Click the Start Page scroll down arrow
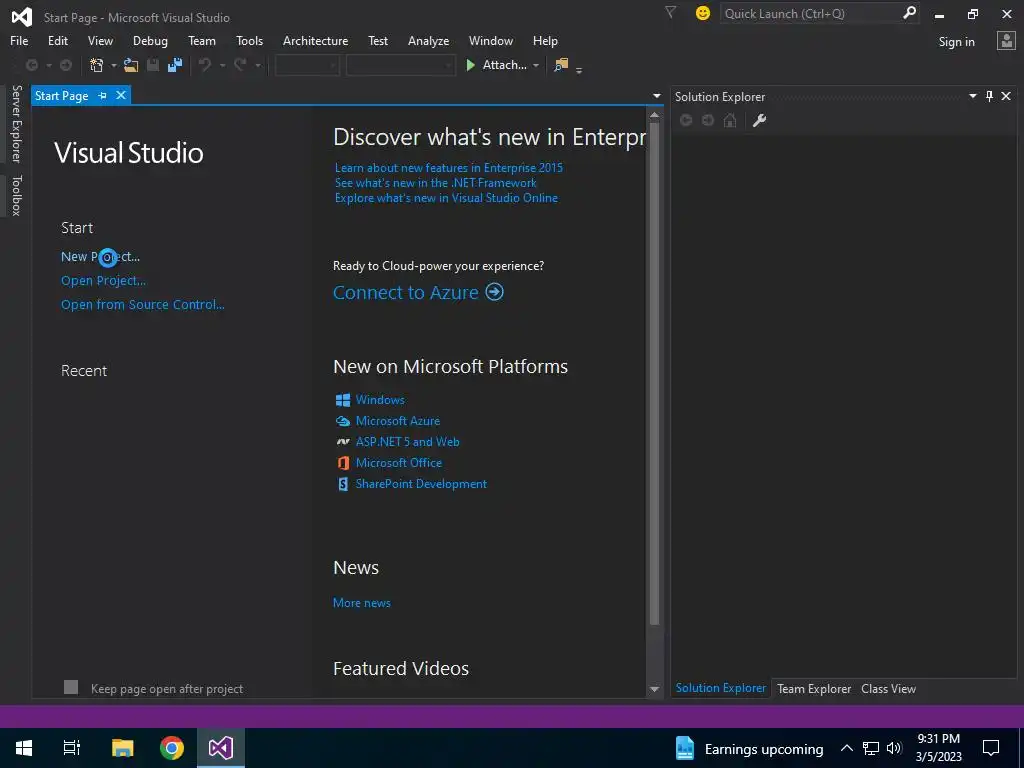1024x768 pixels. point(654,689)
